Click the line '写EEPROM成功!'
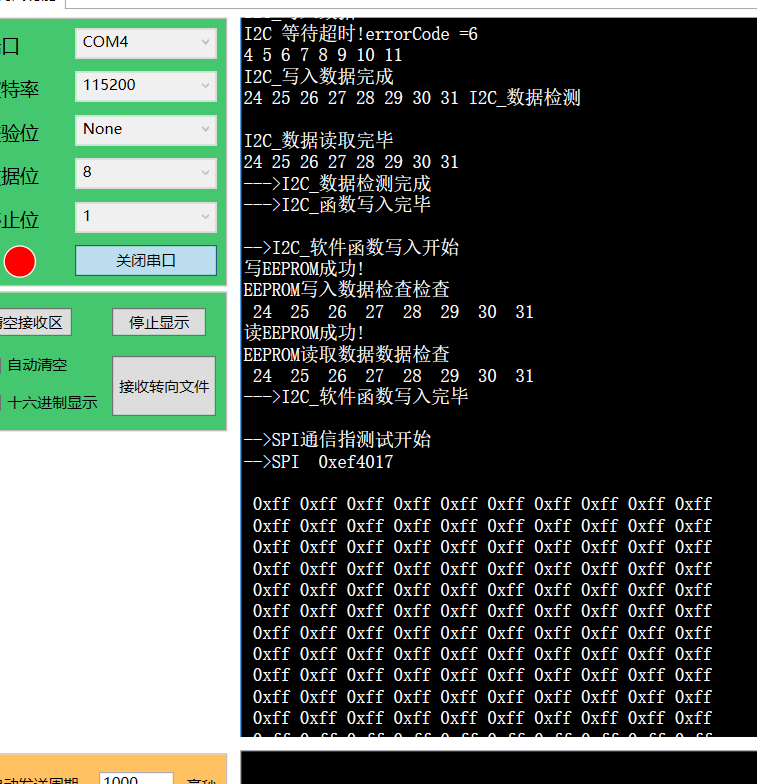757x784 pixels. click(304, 269)
